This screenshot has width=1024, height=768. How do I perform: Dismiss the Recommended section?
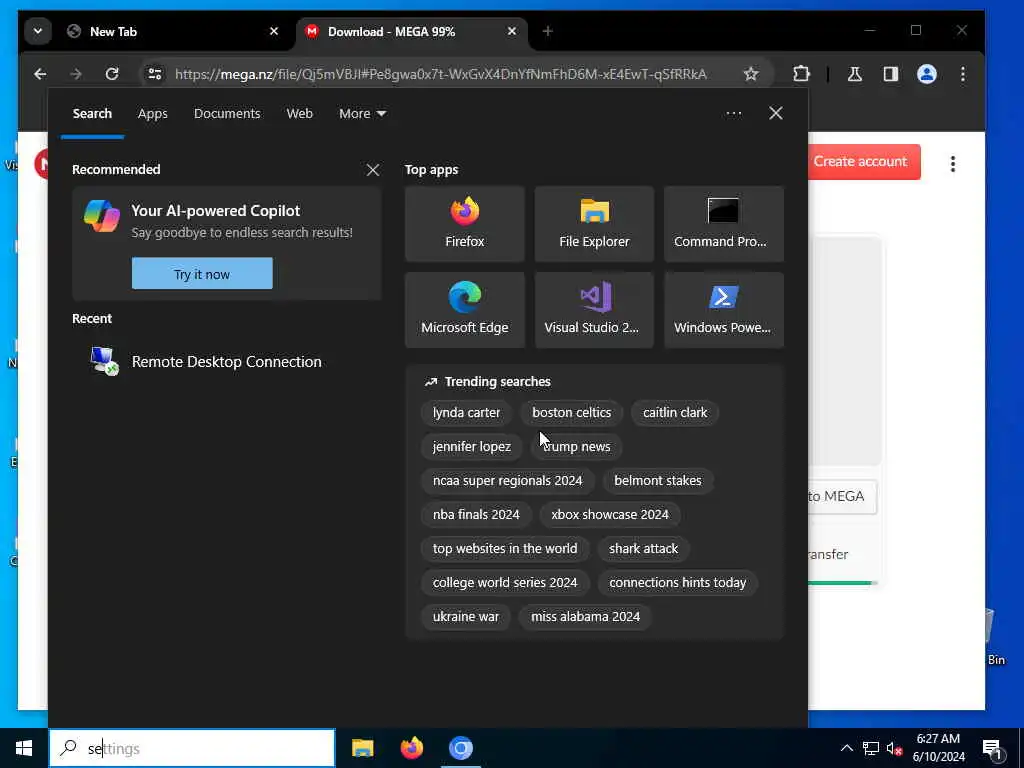[x=373, y=170]
